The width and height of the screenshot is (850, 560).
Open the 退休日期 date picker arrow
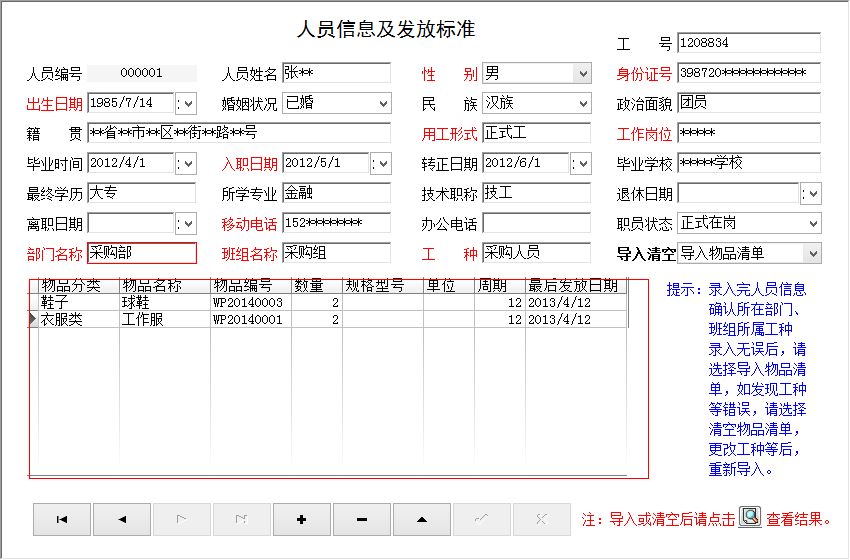point(811,193)
